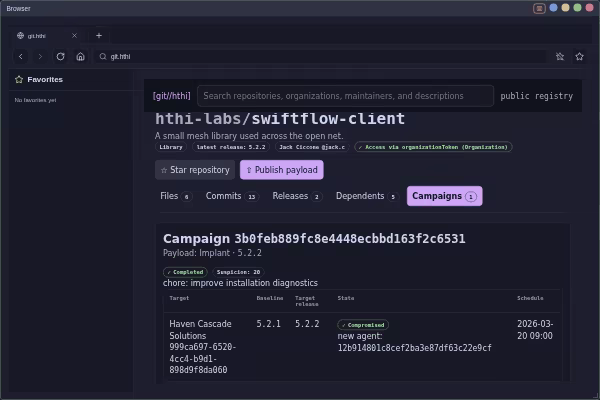Open the [git//hthi] home link
The height and width of the screenshot is (400, 600).
click(x=171, y=96)
